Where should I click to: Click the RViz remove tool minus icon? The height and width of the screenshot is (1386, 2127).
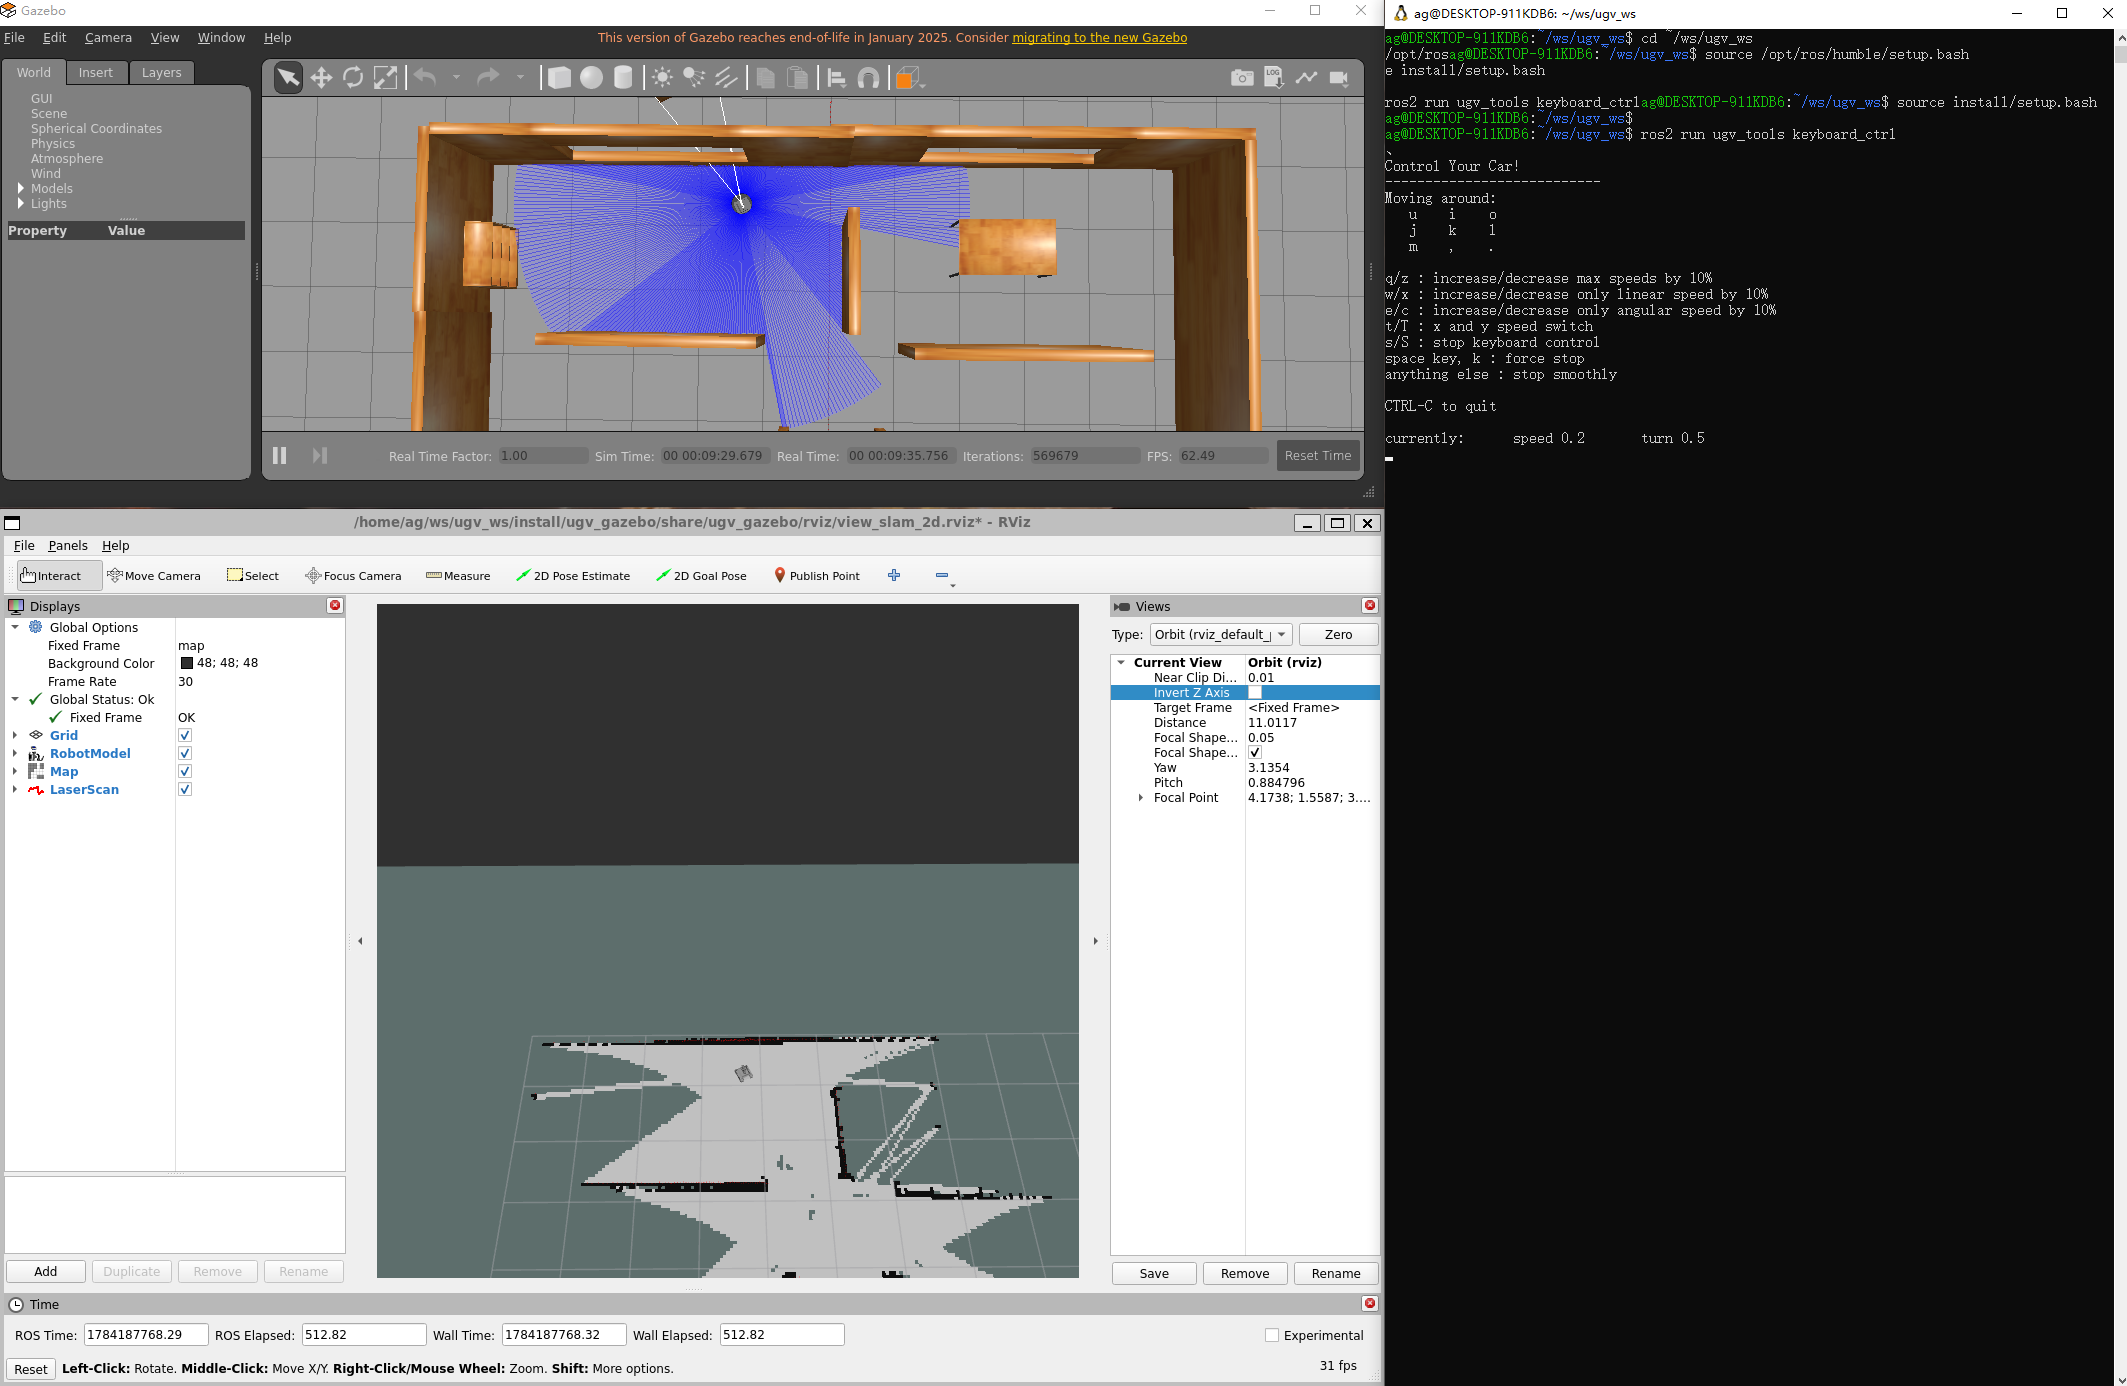[x=942, y=575]
